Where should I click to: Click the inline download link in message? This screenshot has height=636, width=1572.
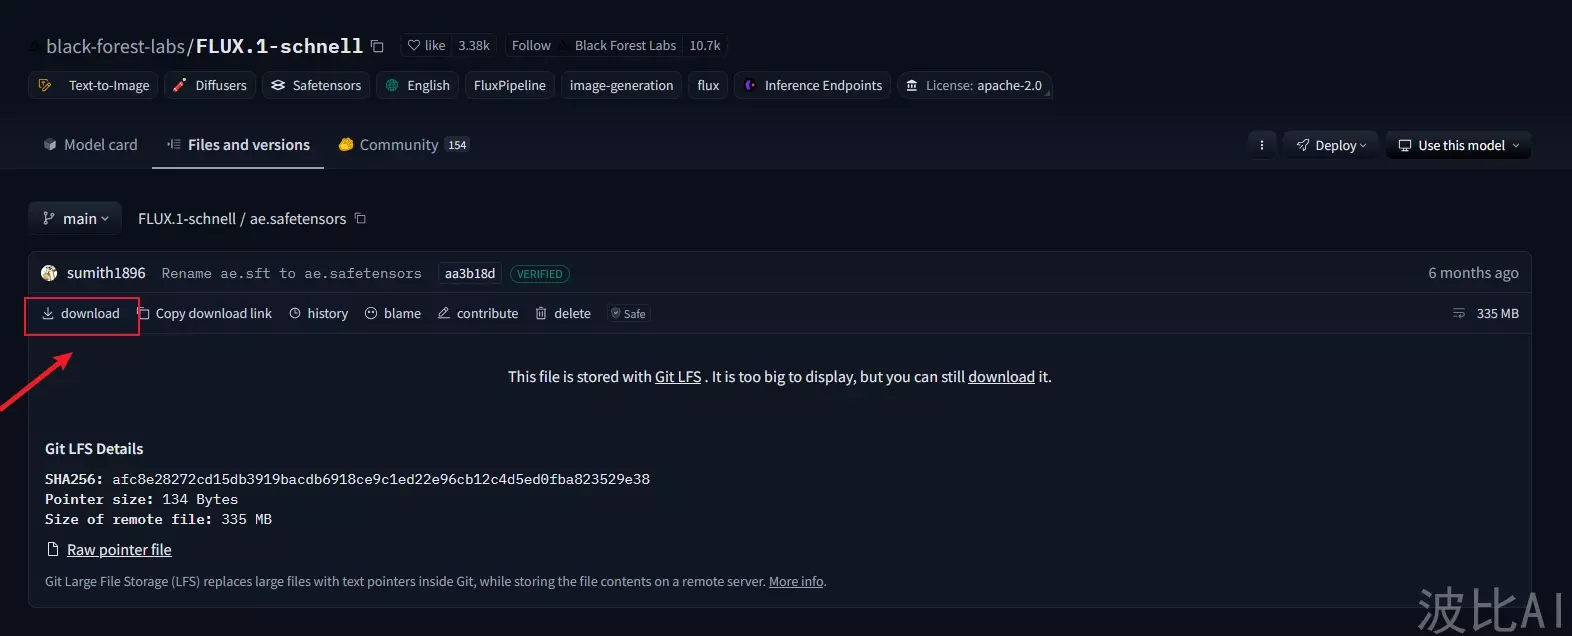point(1001,377)
